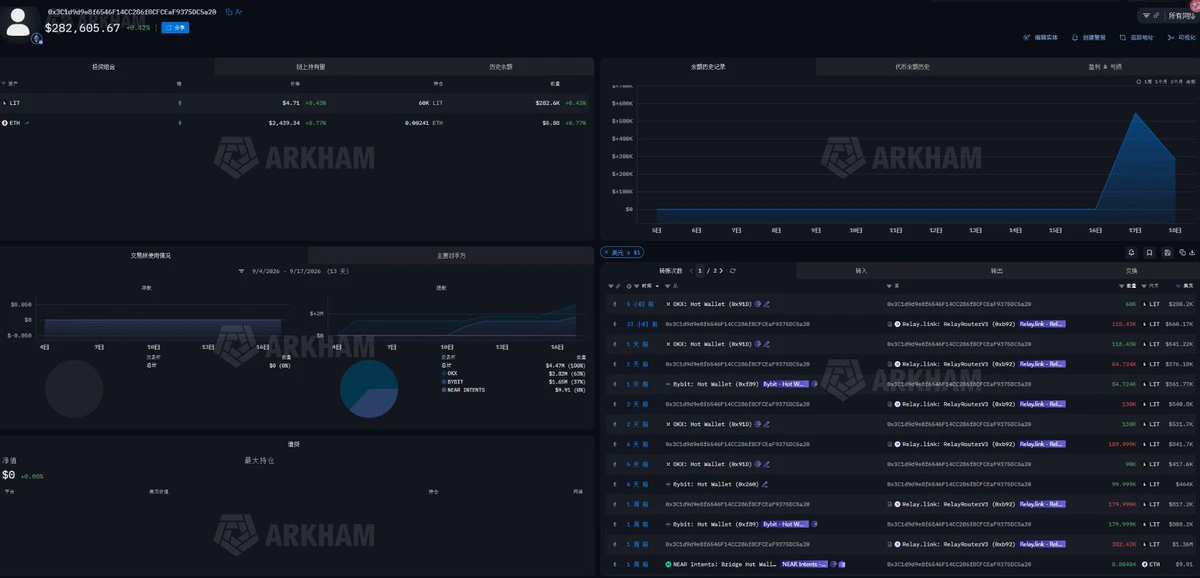Click the save icon above transfers table
This screenshot has height=578, width=1200.
(1170, 252)
